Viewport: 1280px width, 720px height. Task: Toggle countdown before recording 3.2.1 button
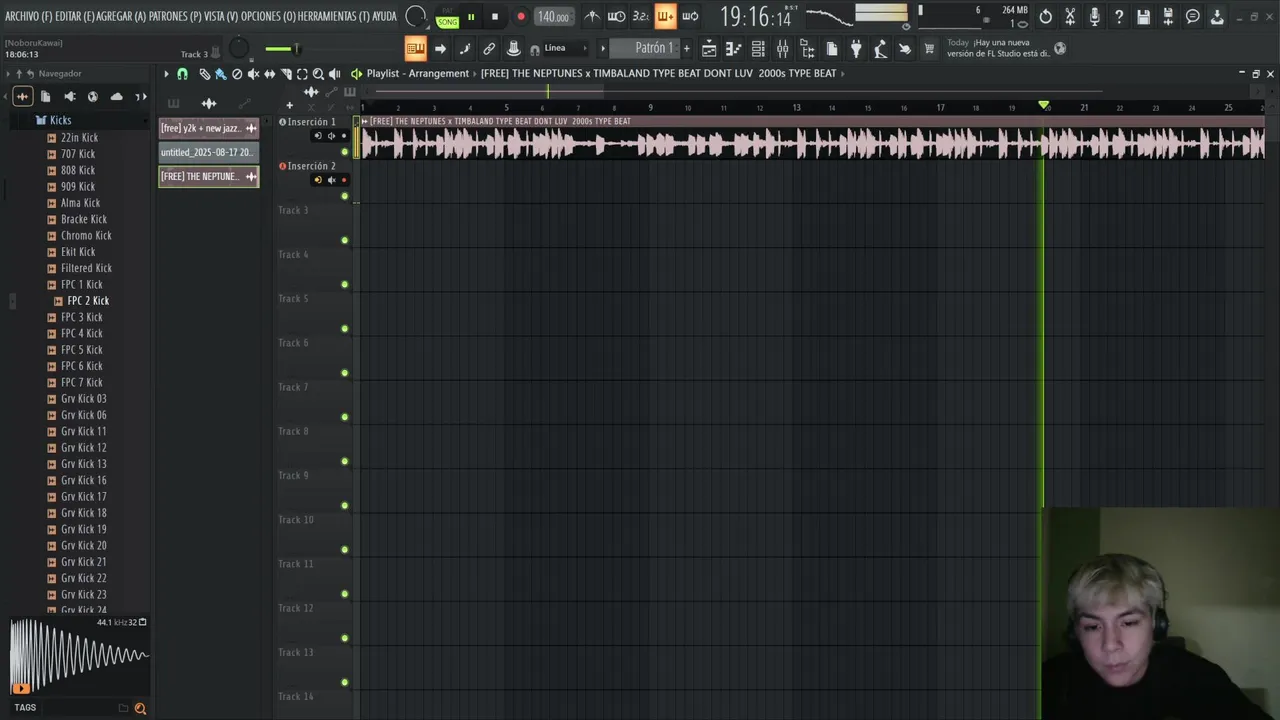(641, 16)
